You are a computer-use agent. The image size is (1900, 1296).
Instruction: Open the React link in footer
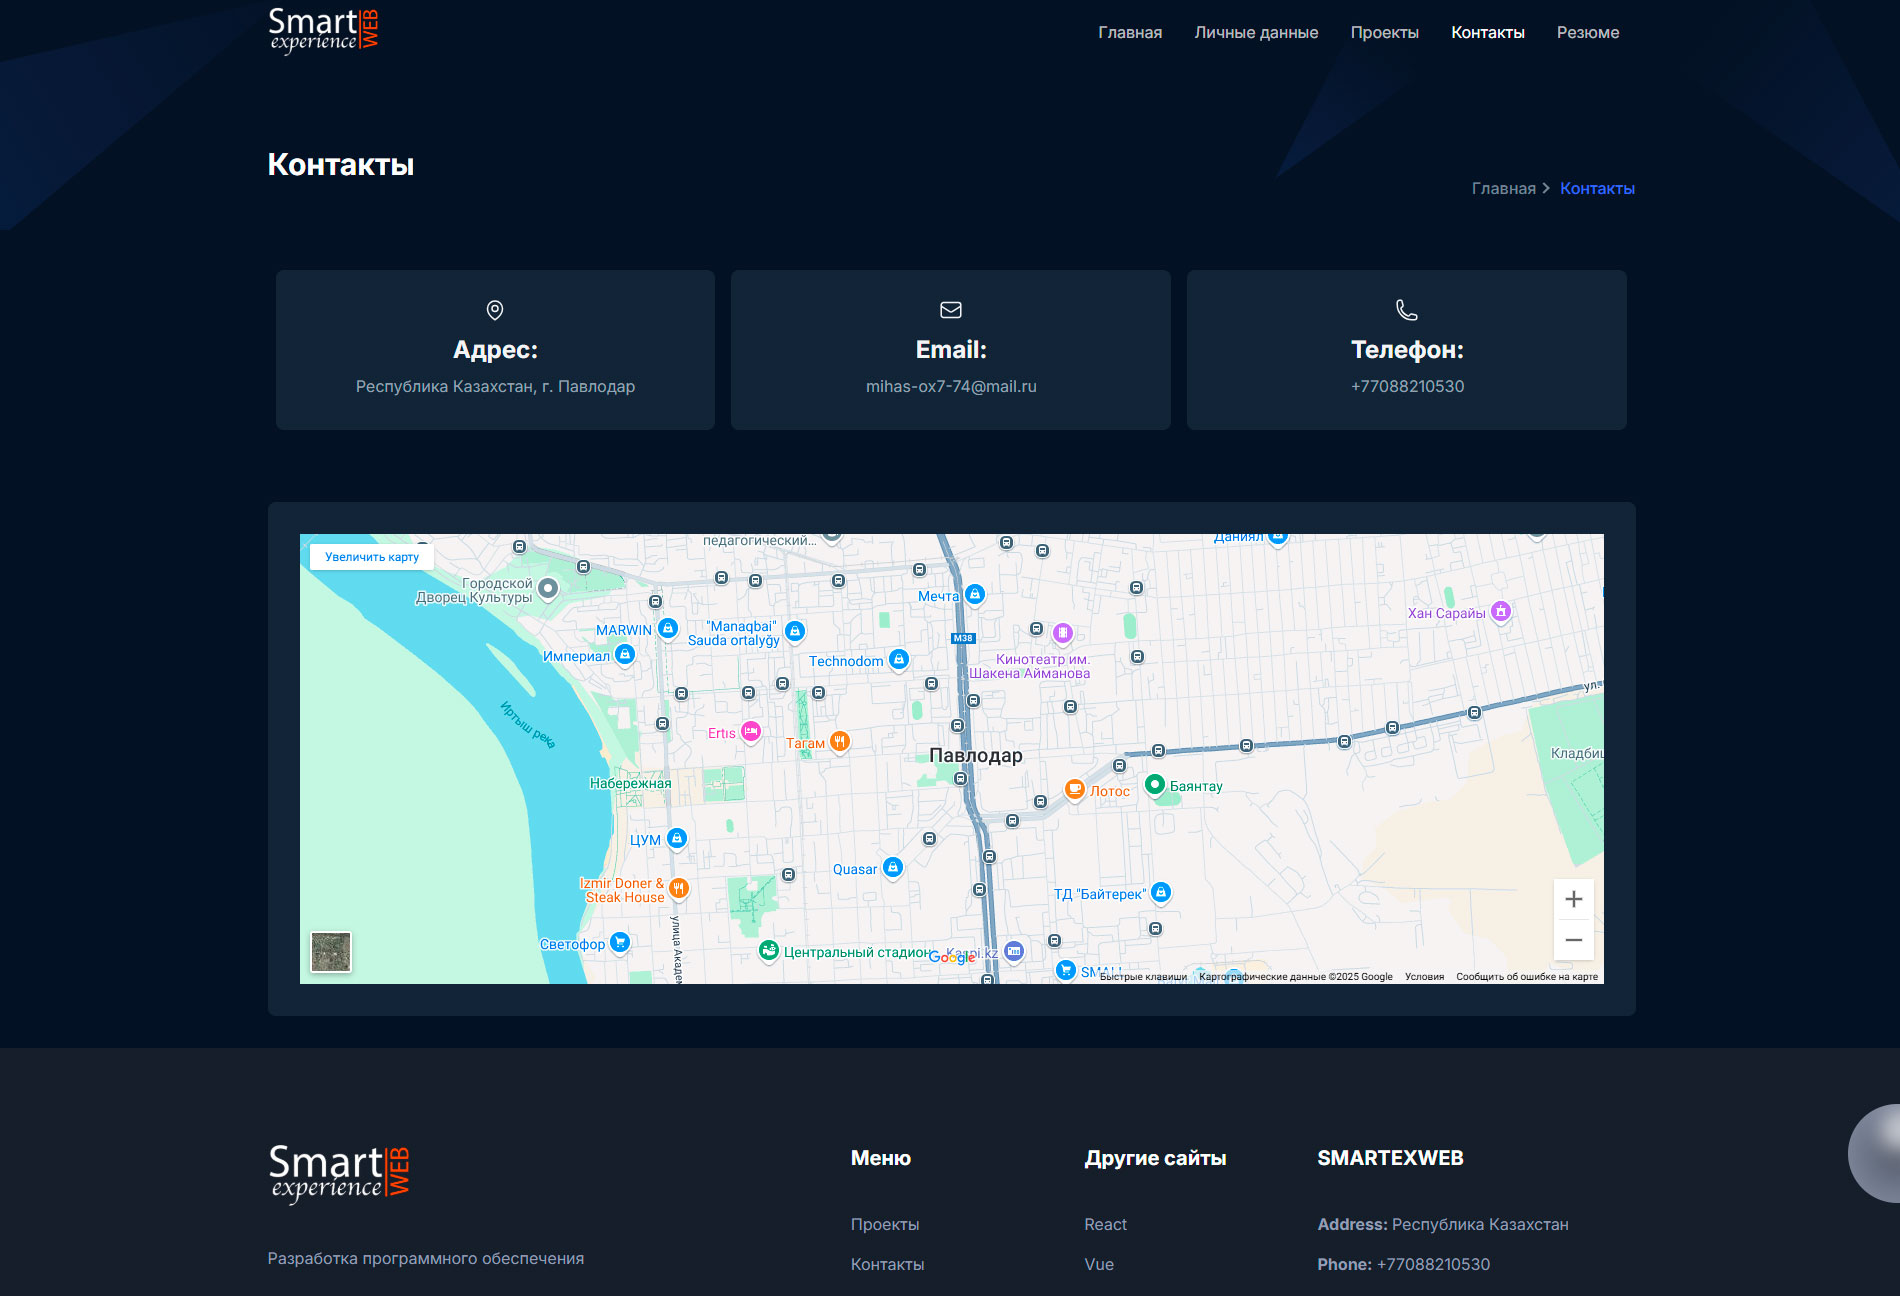(1105, 1224)
